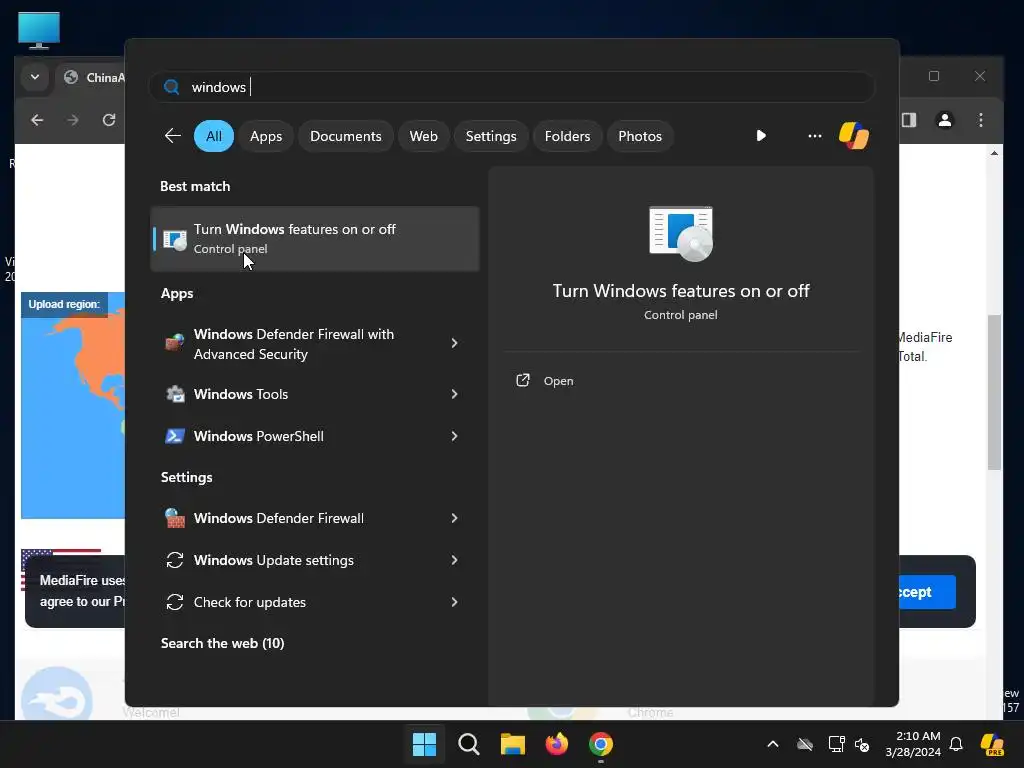Select the Folders filter tab

point(568,136)
